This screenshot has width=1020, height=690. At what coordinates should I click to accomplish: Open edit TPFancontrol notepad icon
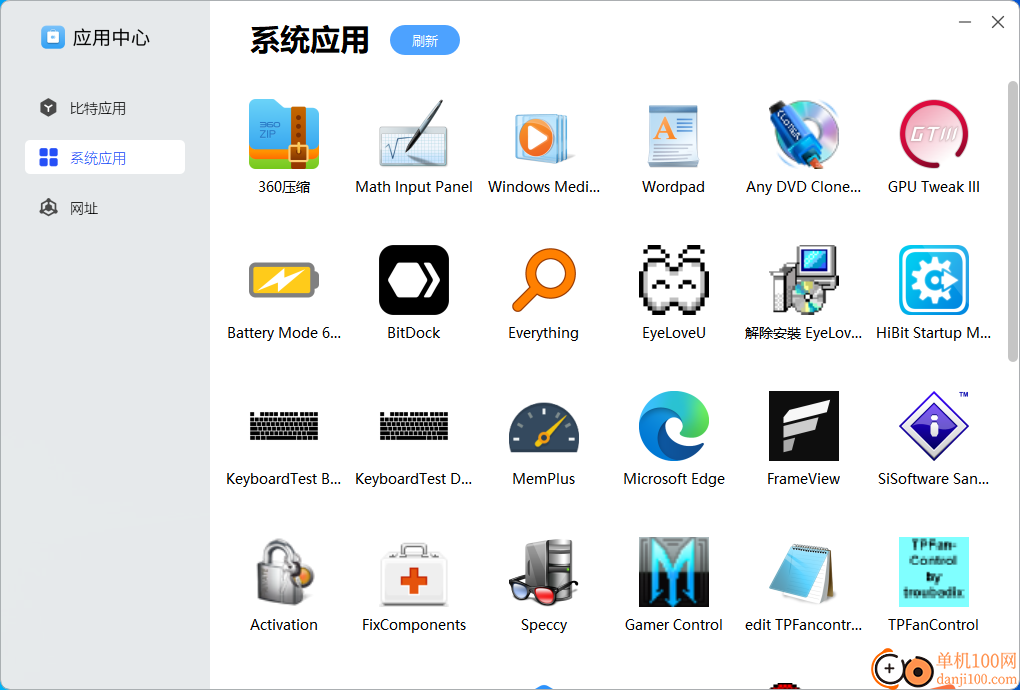pos(803,572)
